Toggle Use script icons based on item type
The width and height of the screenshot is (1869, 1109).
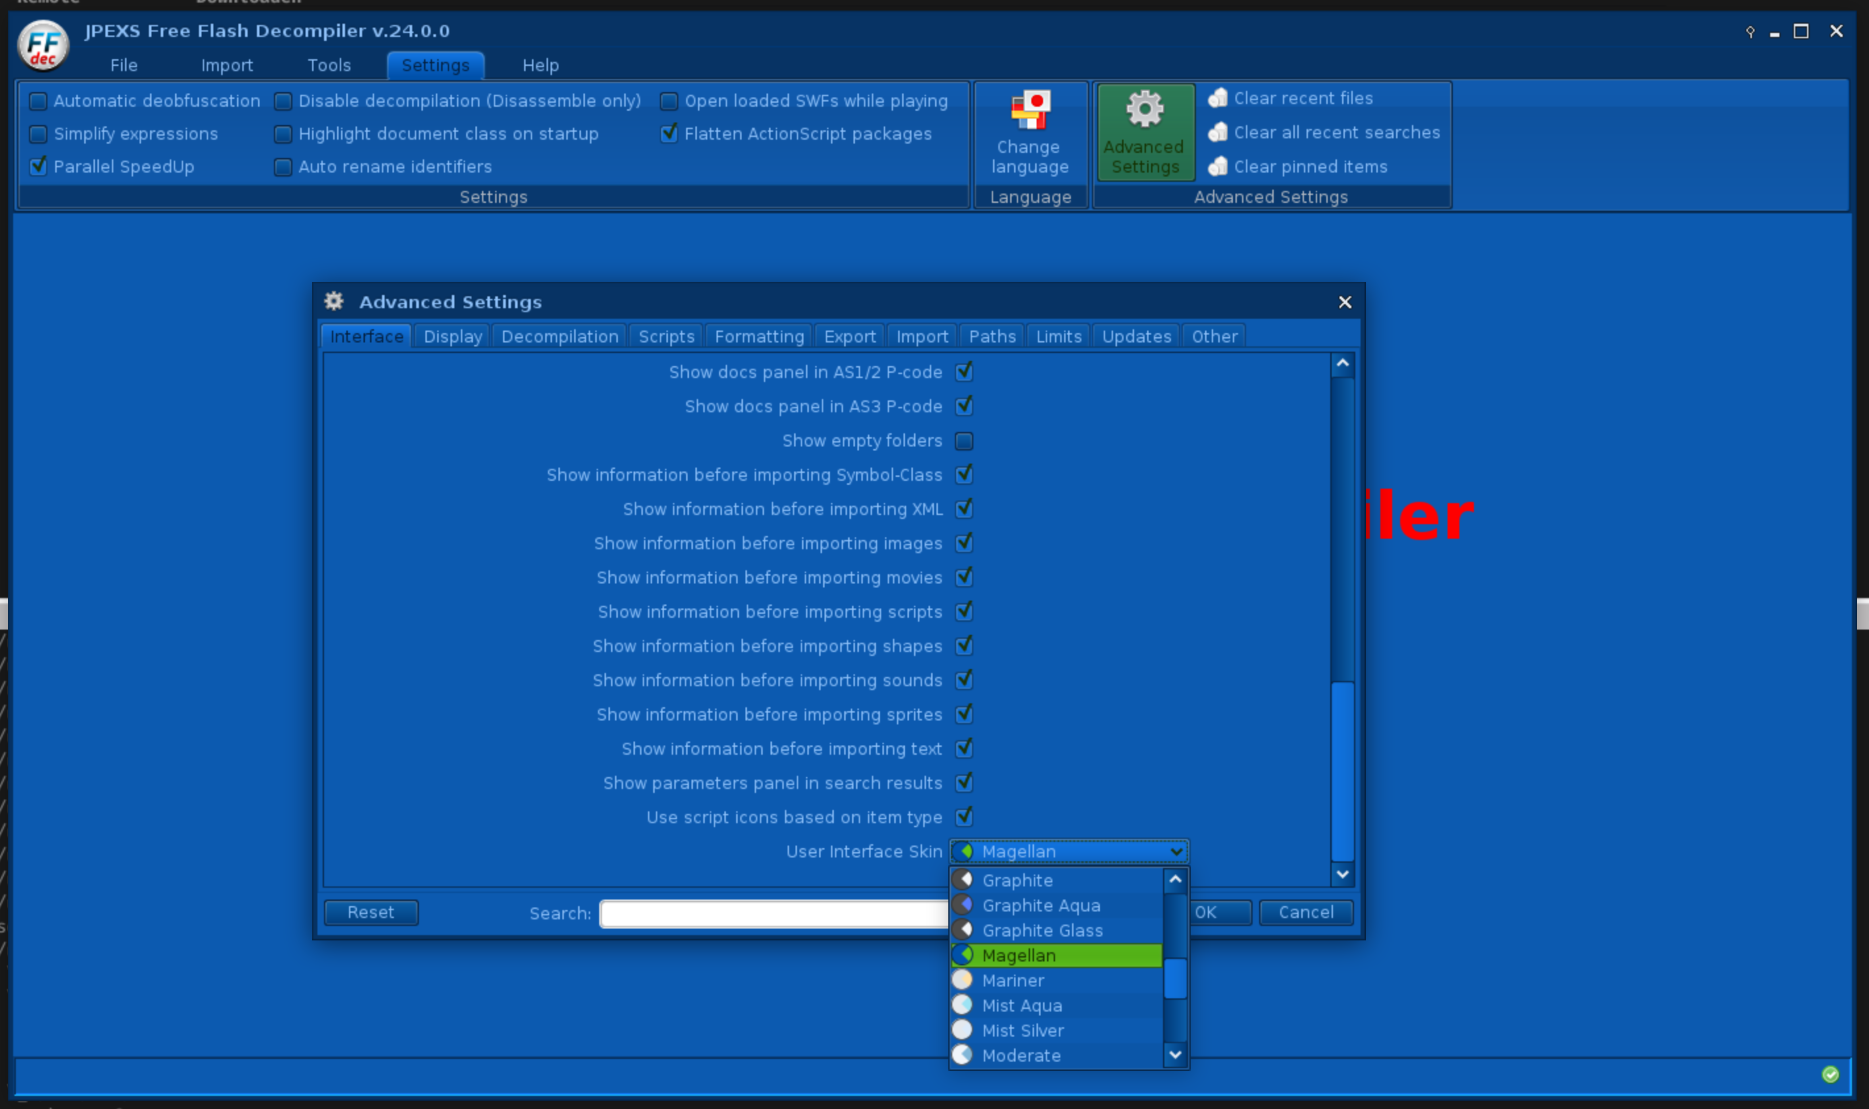(x=964, y=817)
